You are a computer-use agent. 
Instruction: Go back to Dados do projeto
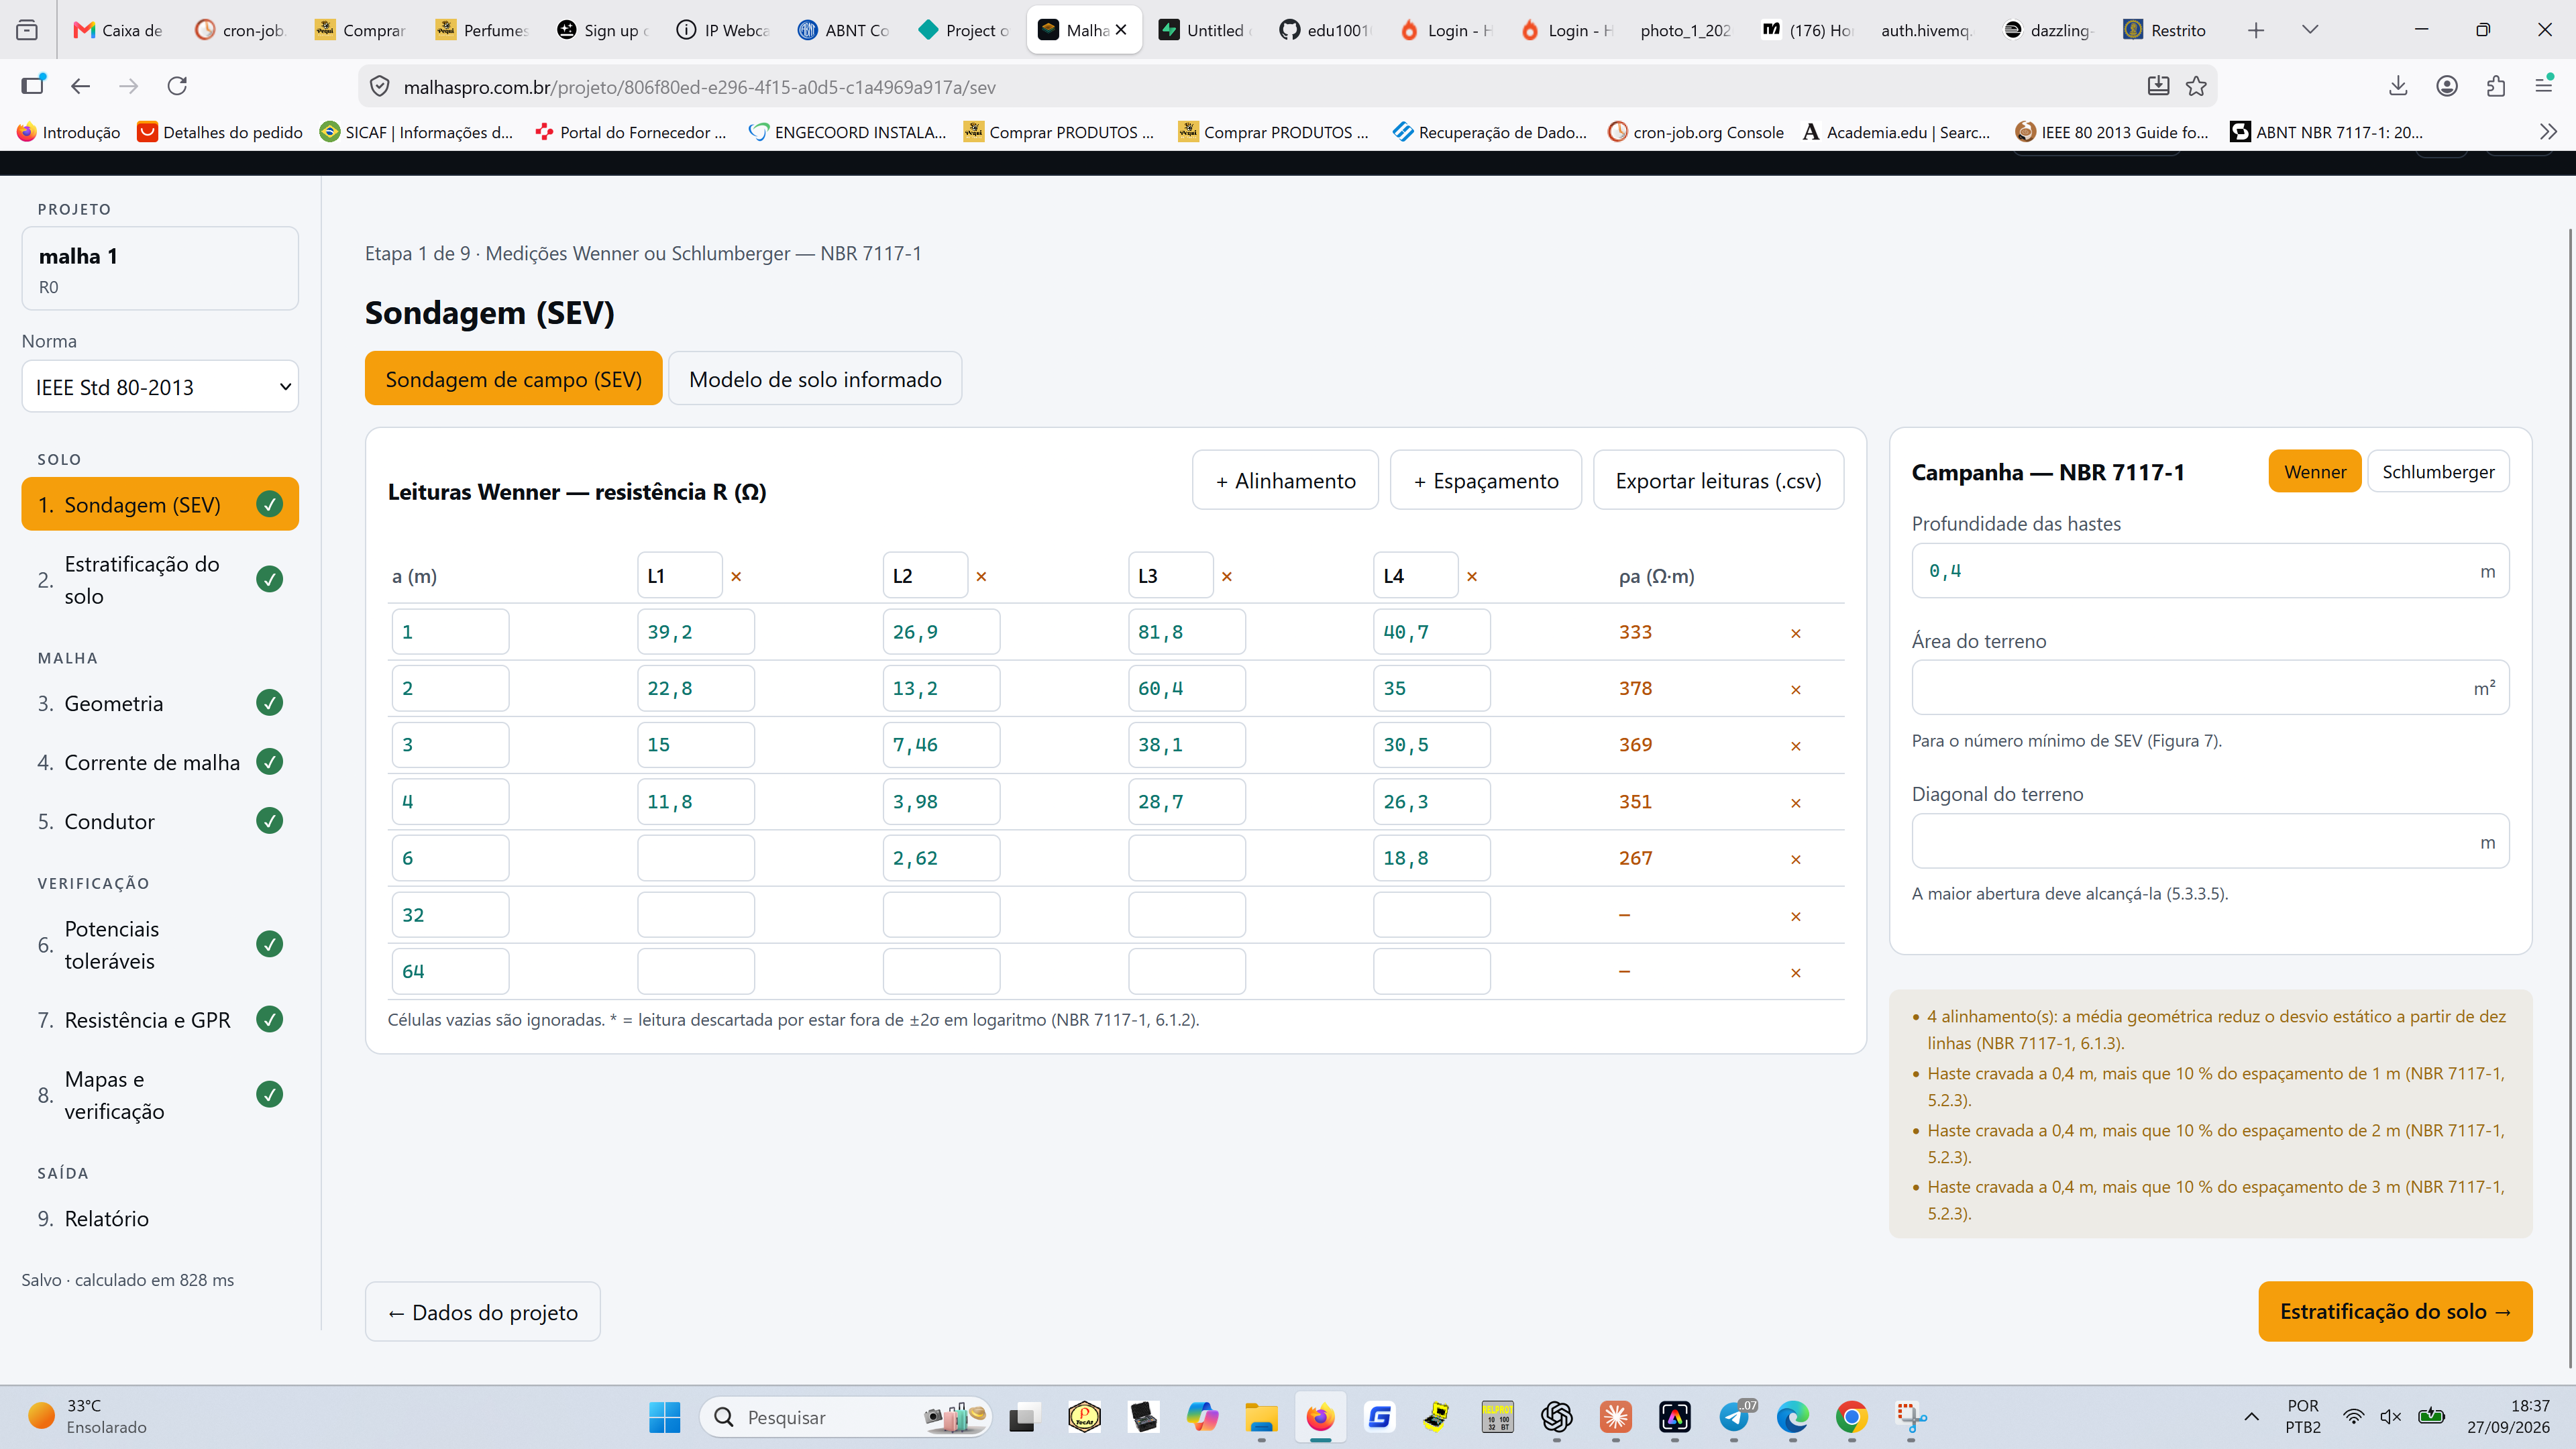click(483, 1312)
